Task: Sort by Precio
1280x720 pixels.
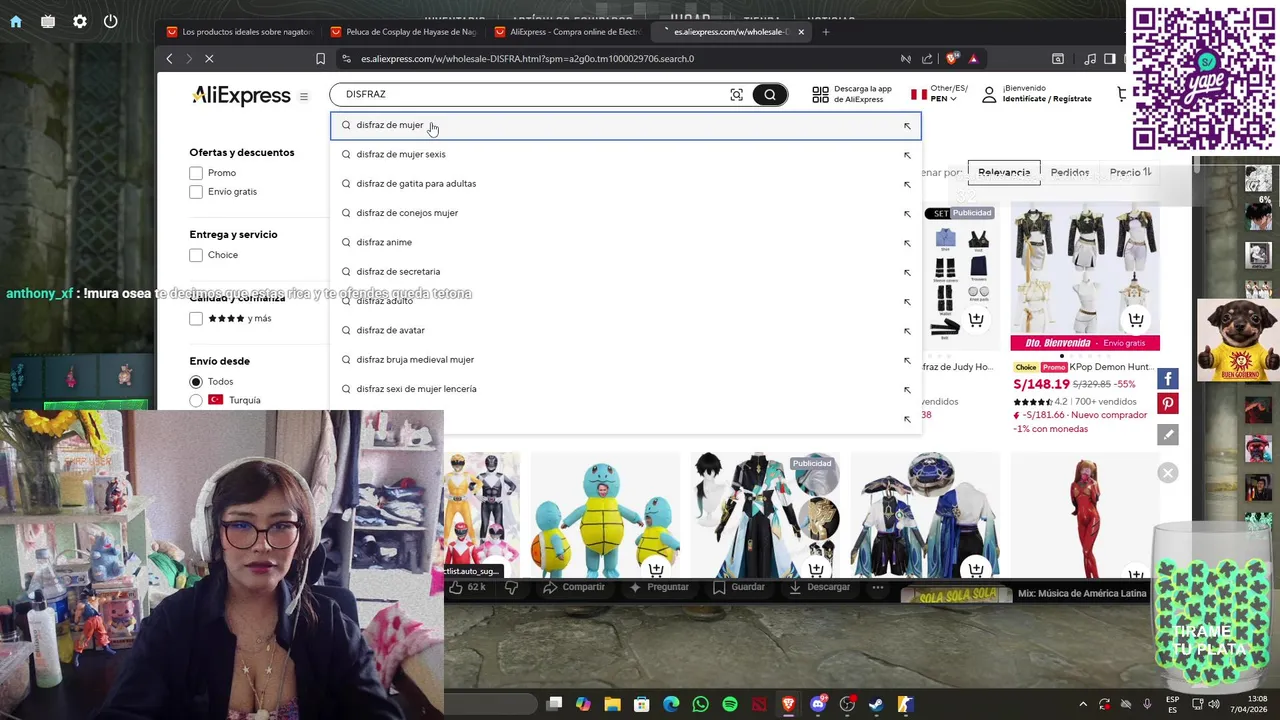Action: tap(1131, 173)
